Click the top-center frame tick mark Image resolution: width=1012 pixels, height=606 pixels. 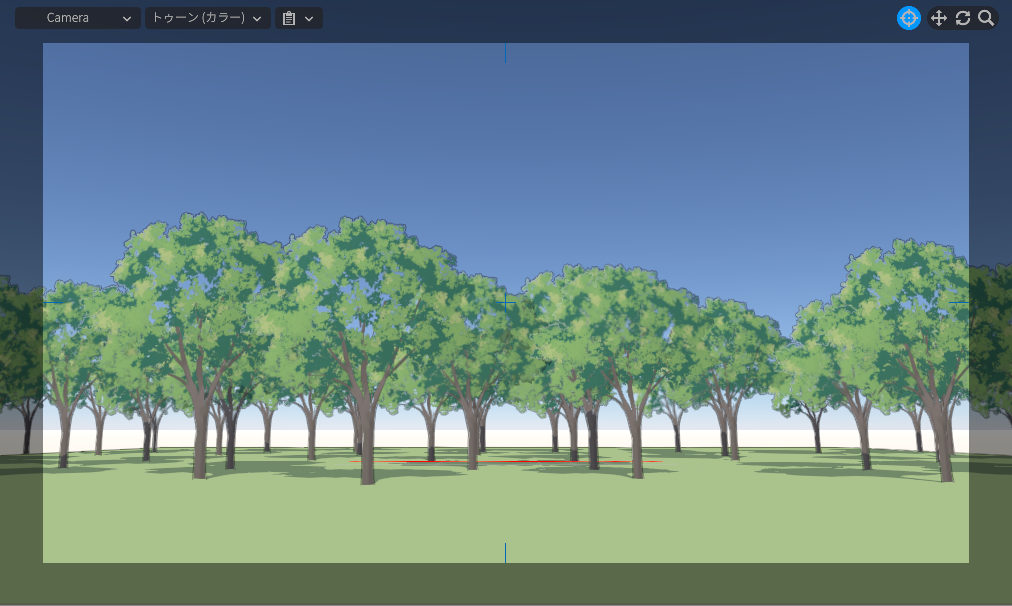click(x=505, y=53)
